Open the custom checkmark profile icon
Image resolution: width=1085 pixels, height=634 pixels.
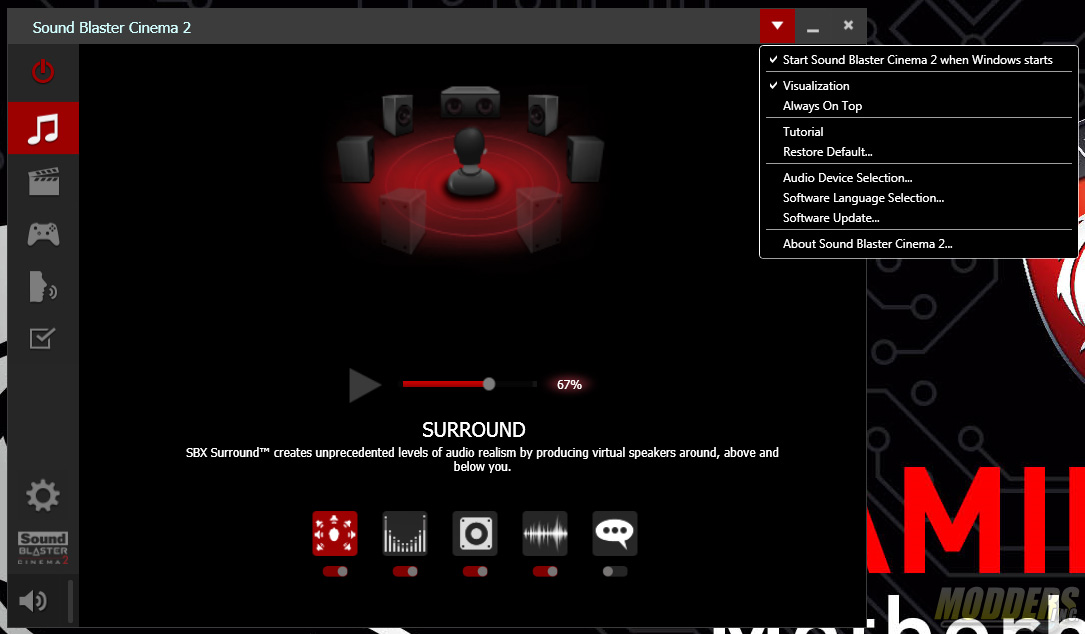[42, 338]
